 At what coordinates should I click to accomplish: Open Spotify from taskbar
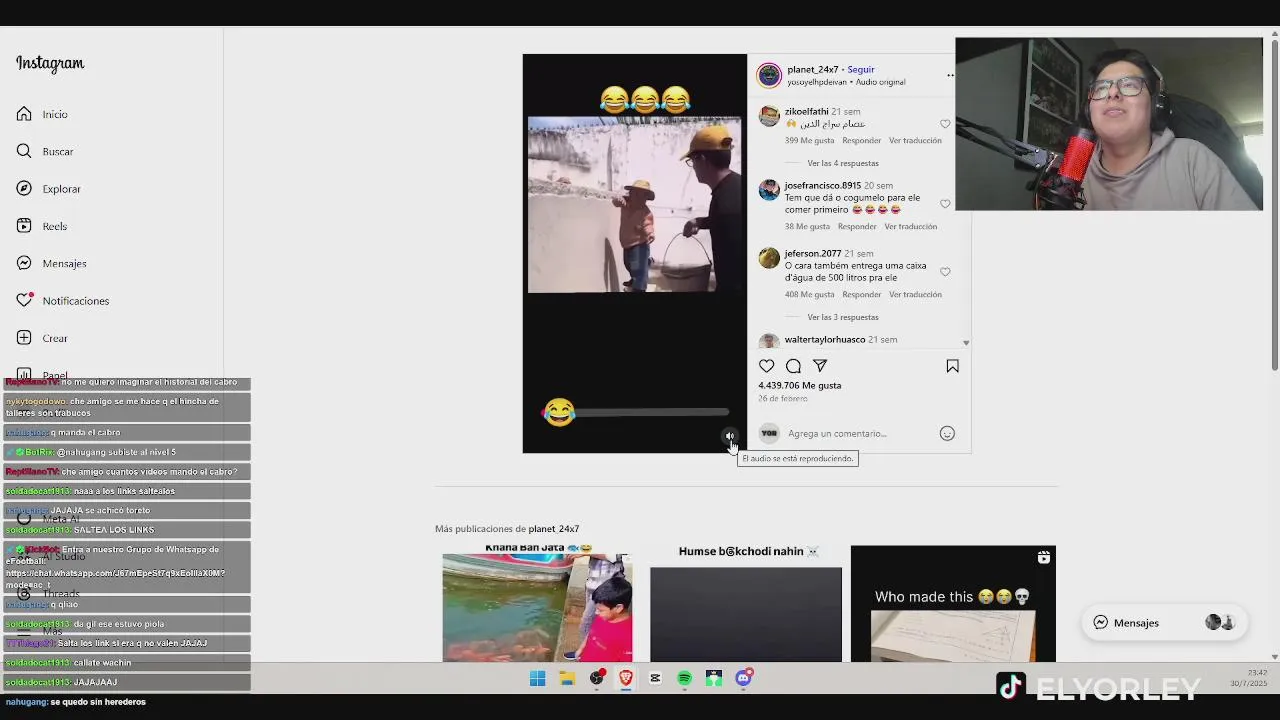(684, 678)
